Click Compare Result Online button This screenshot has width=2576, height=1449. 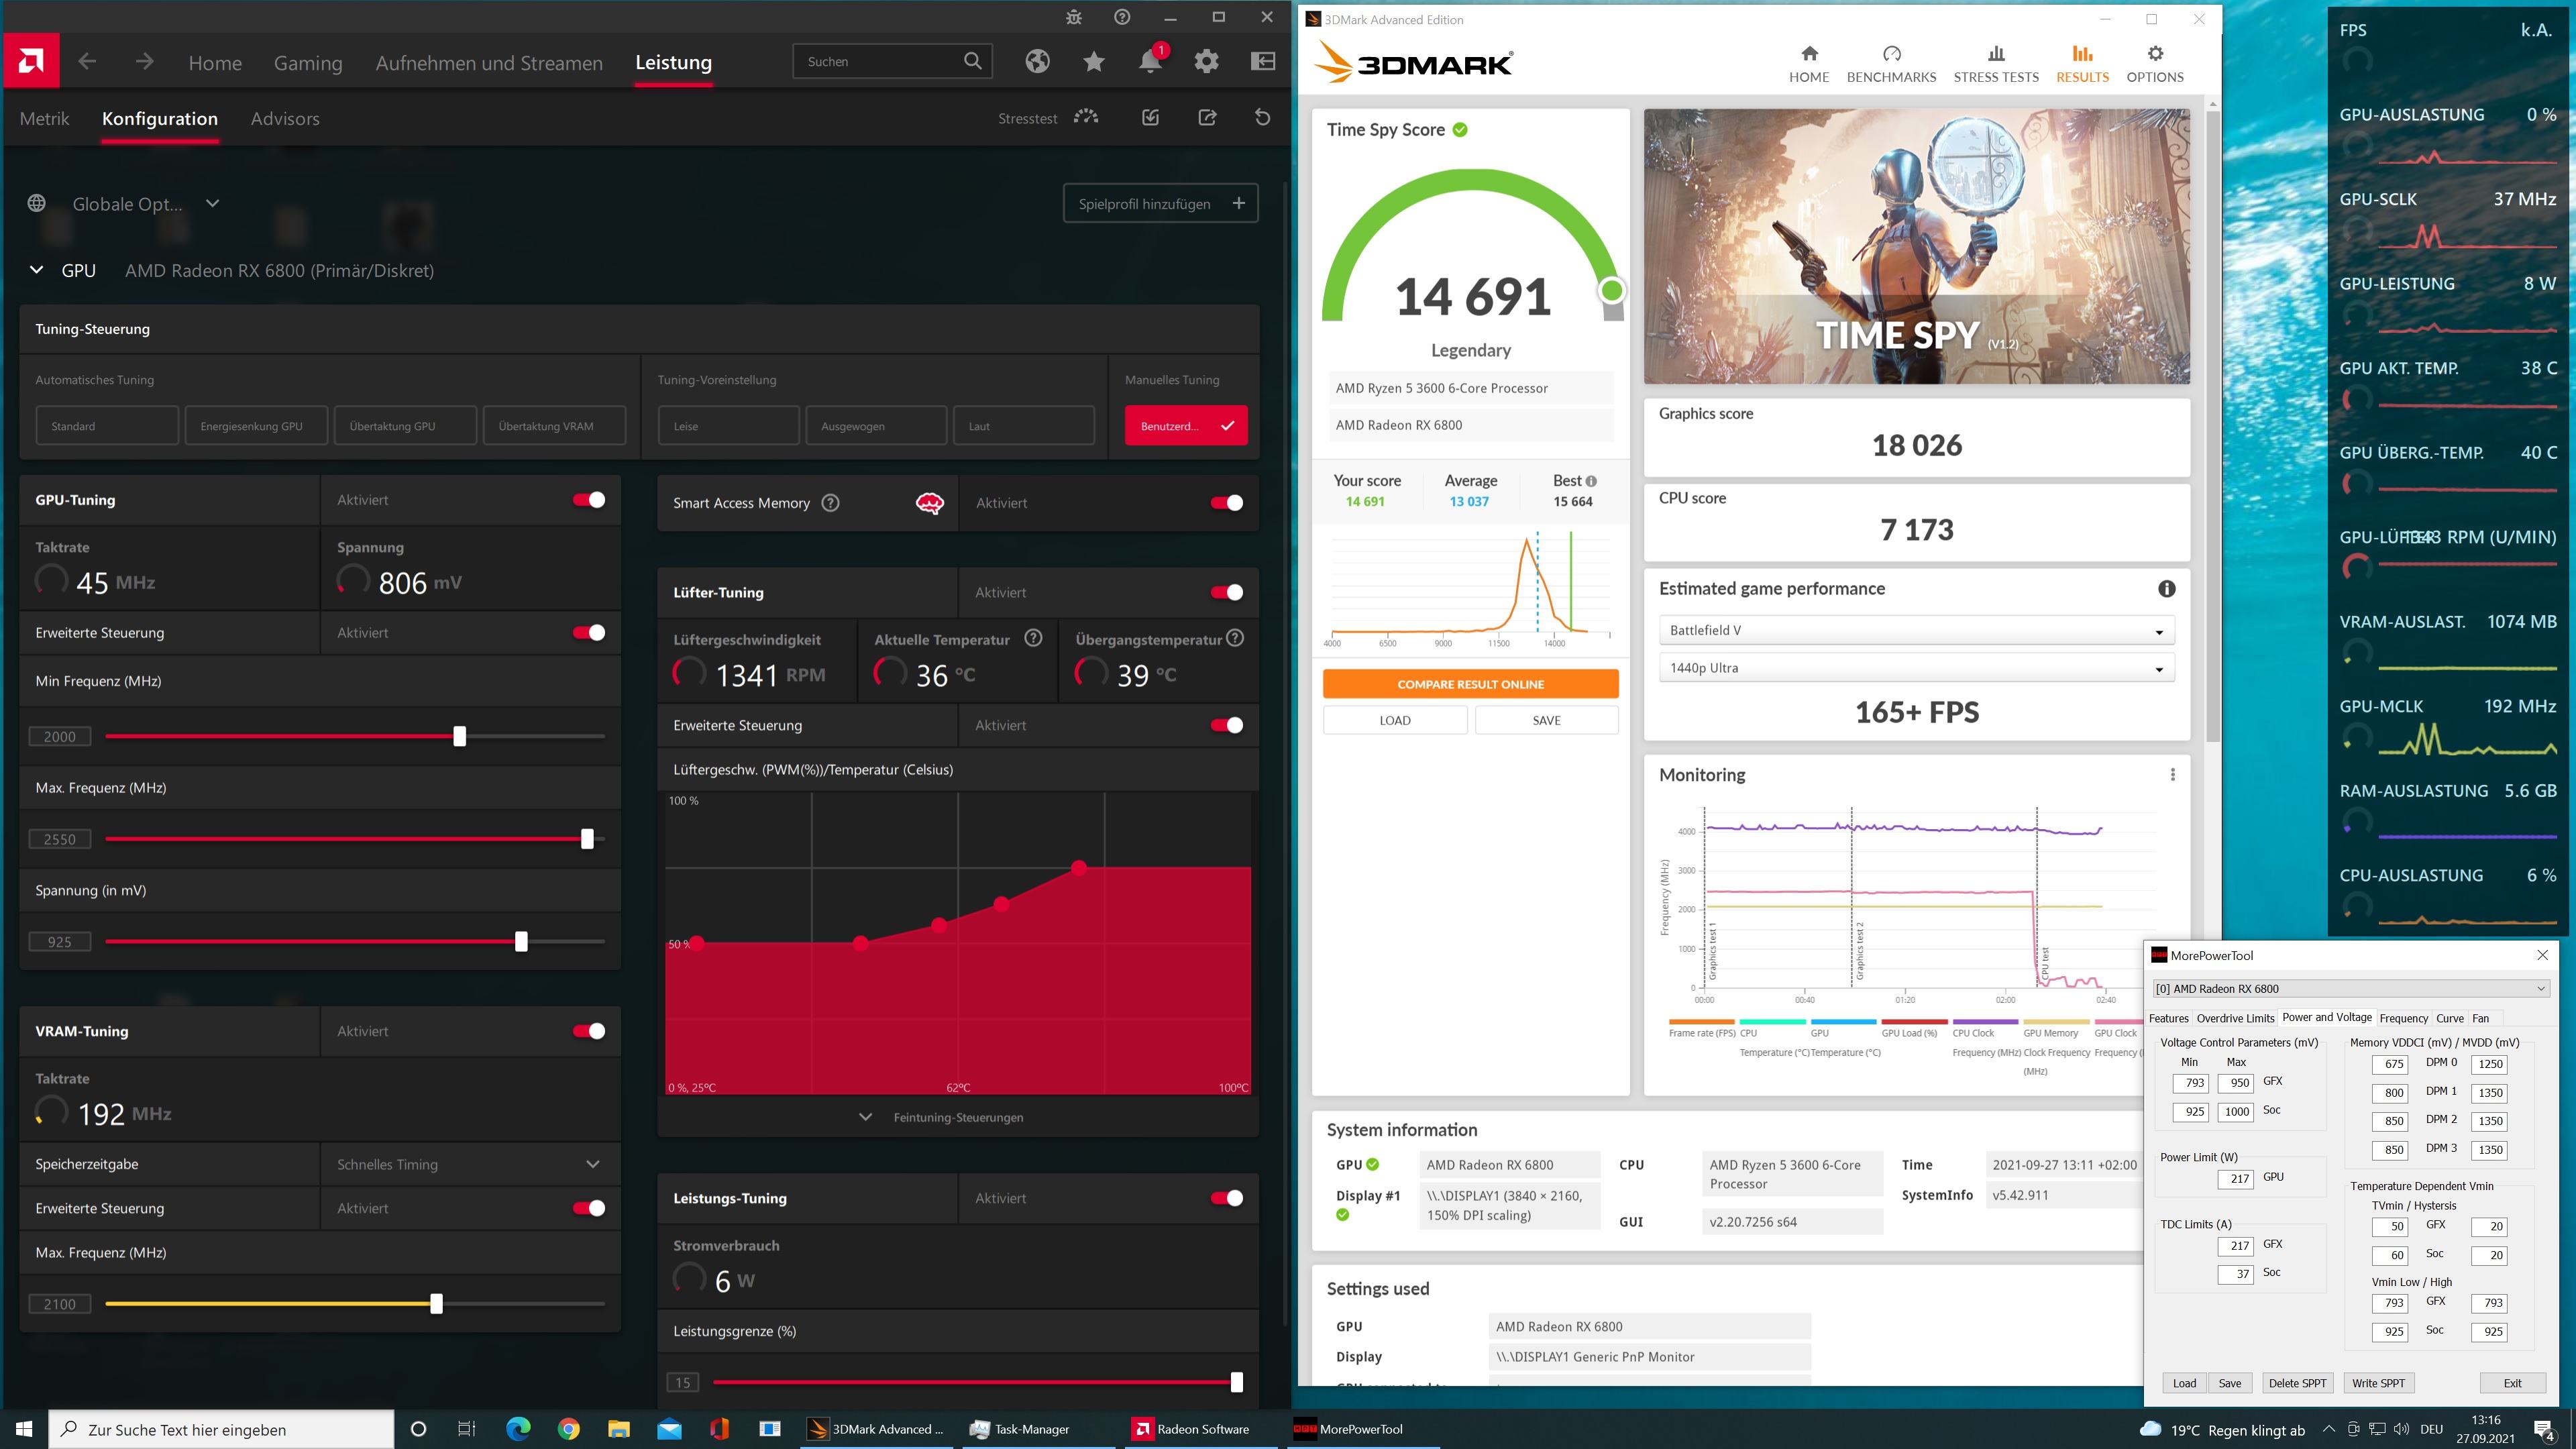click(x=1470, y=684)
